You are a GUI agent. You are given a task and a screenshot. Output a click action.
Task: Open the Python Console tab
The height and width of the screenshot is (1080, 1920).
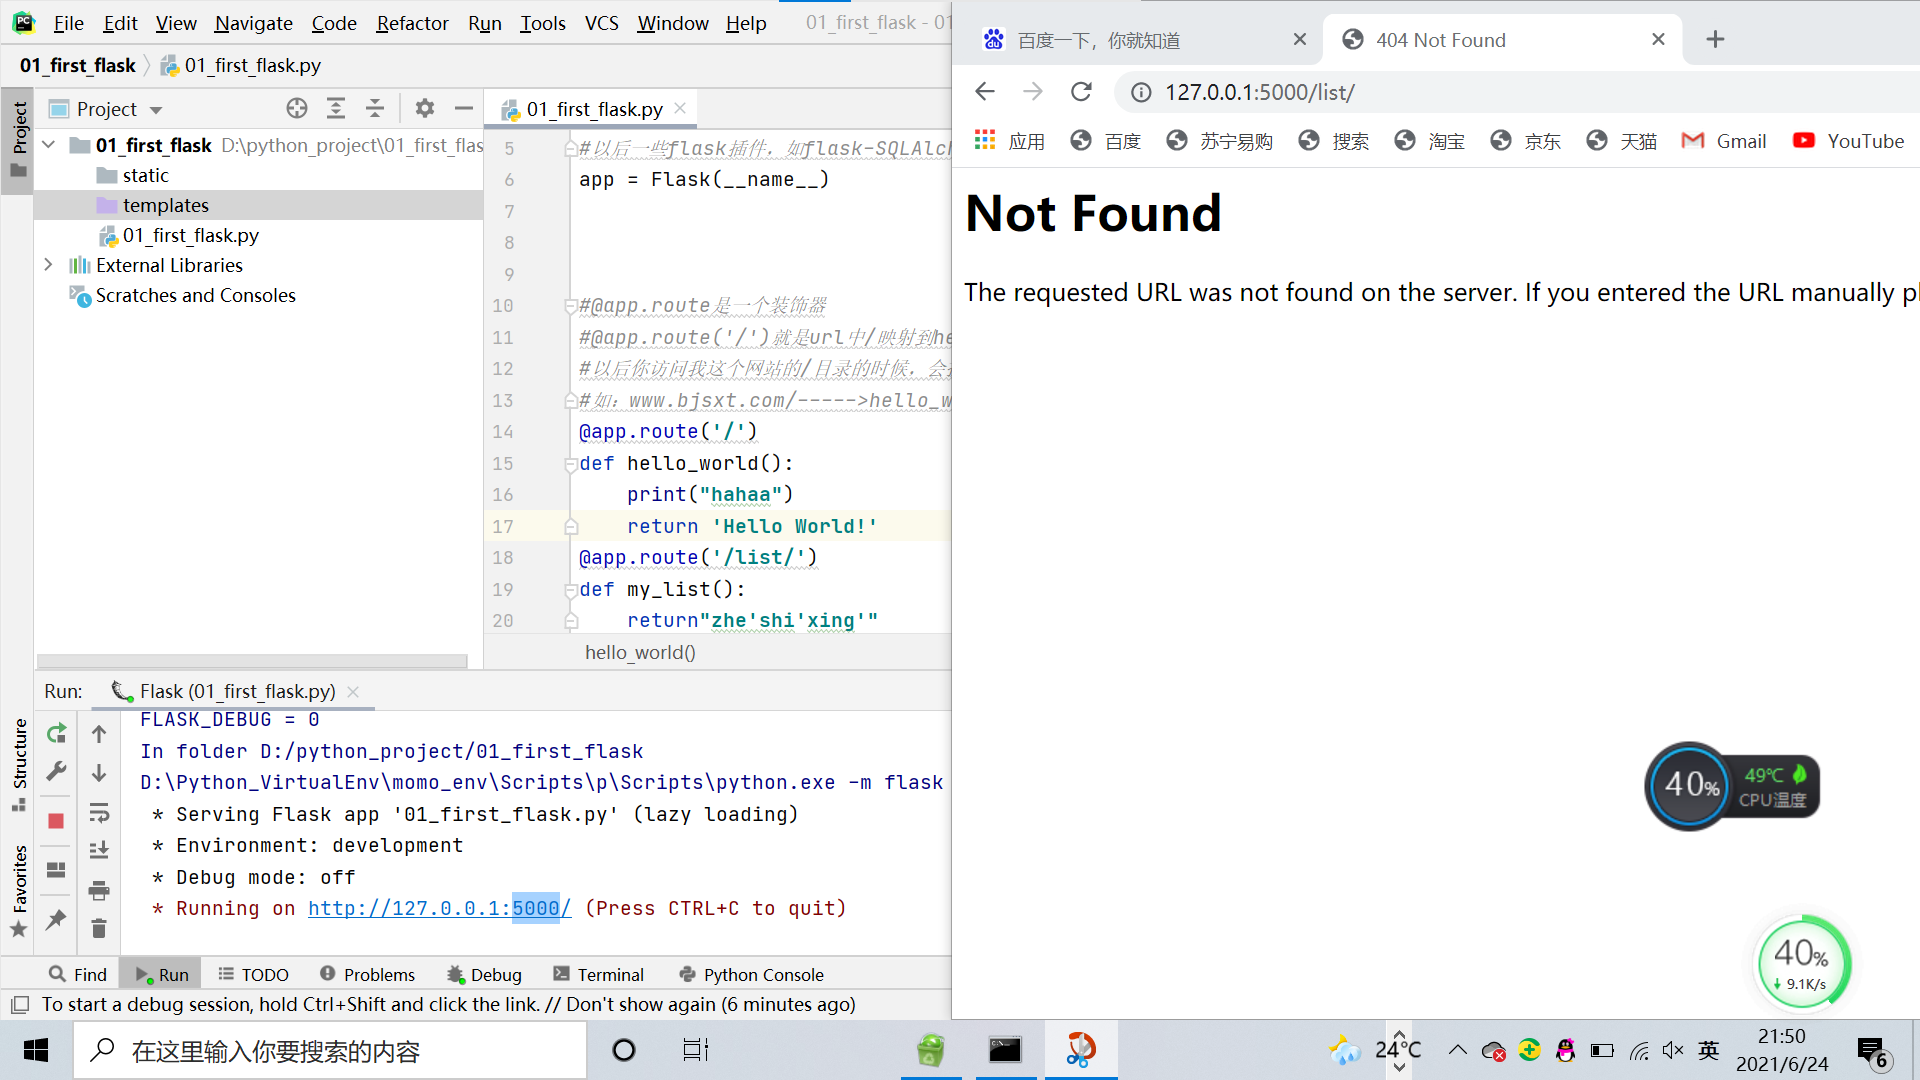coord(751,974)
